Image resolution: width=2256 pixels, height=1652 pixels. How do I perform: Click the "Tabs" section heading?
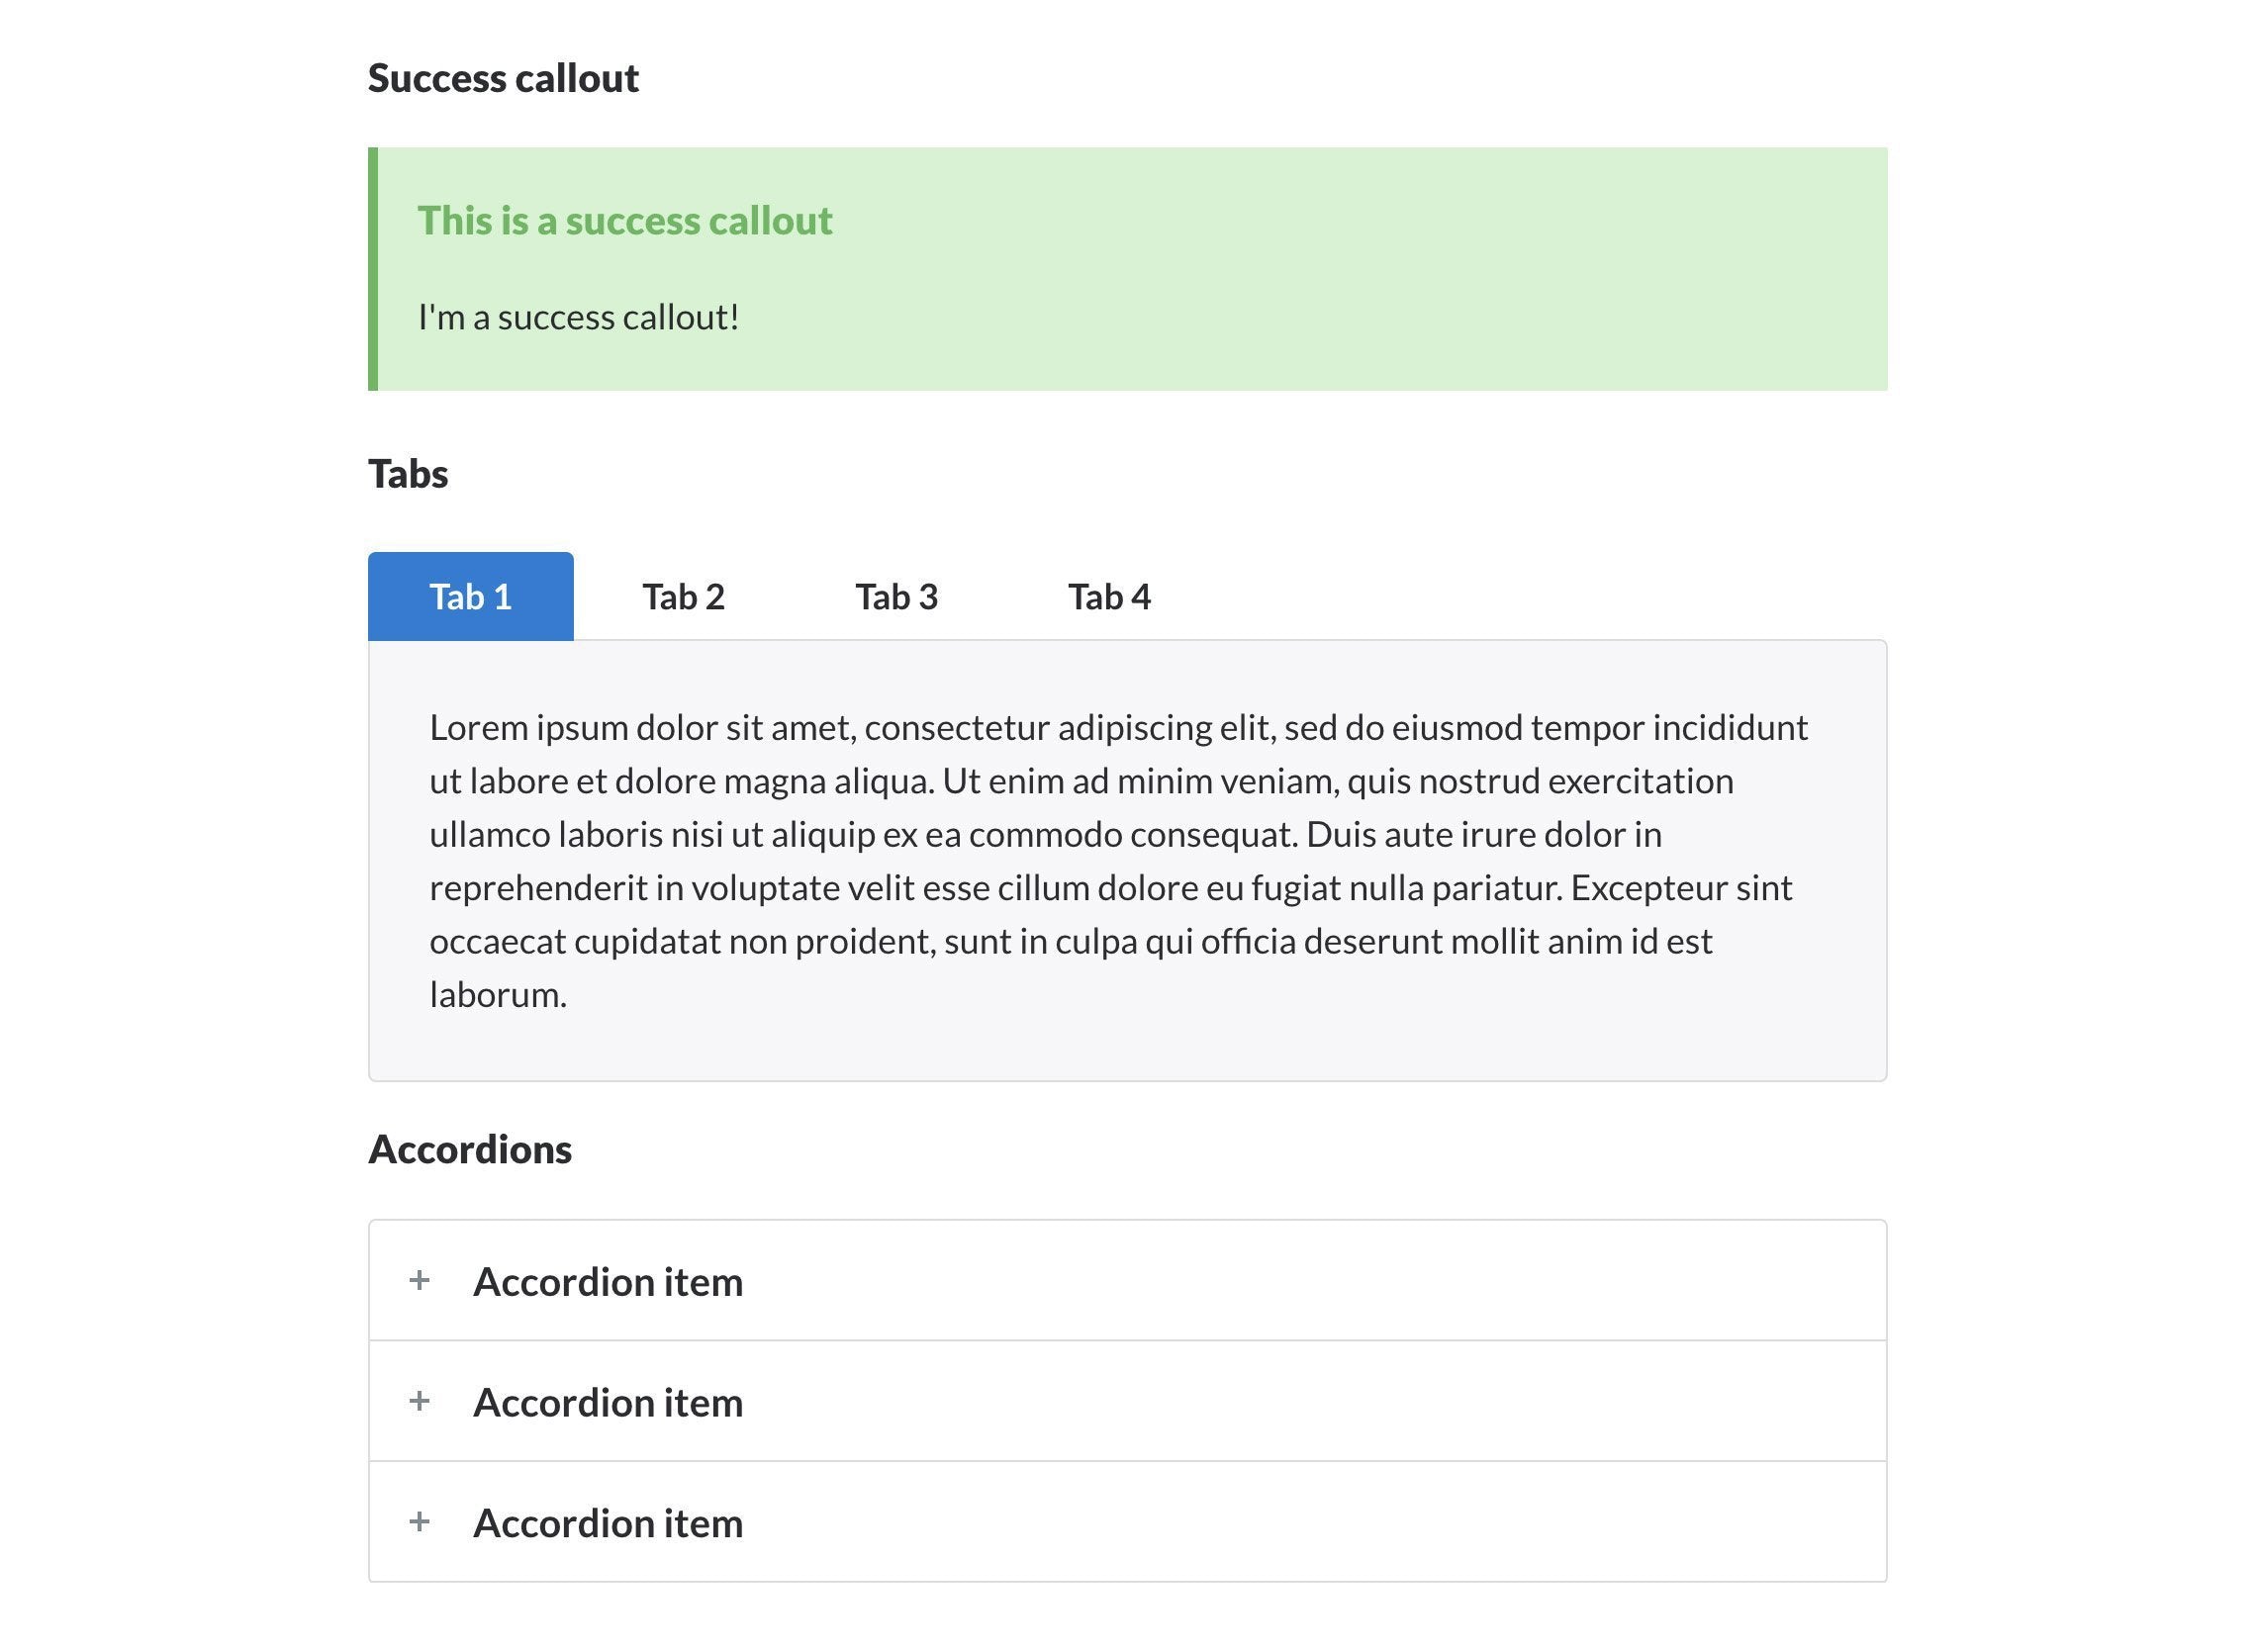click(x=408, y=474)
